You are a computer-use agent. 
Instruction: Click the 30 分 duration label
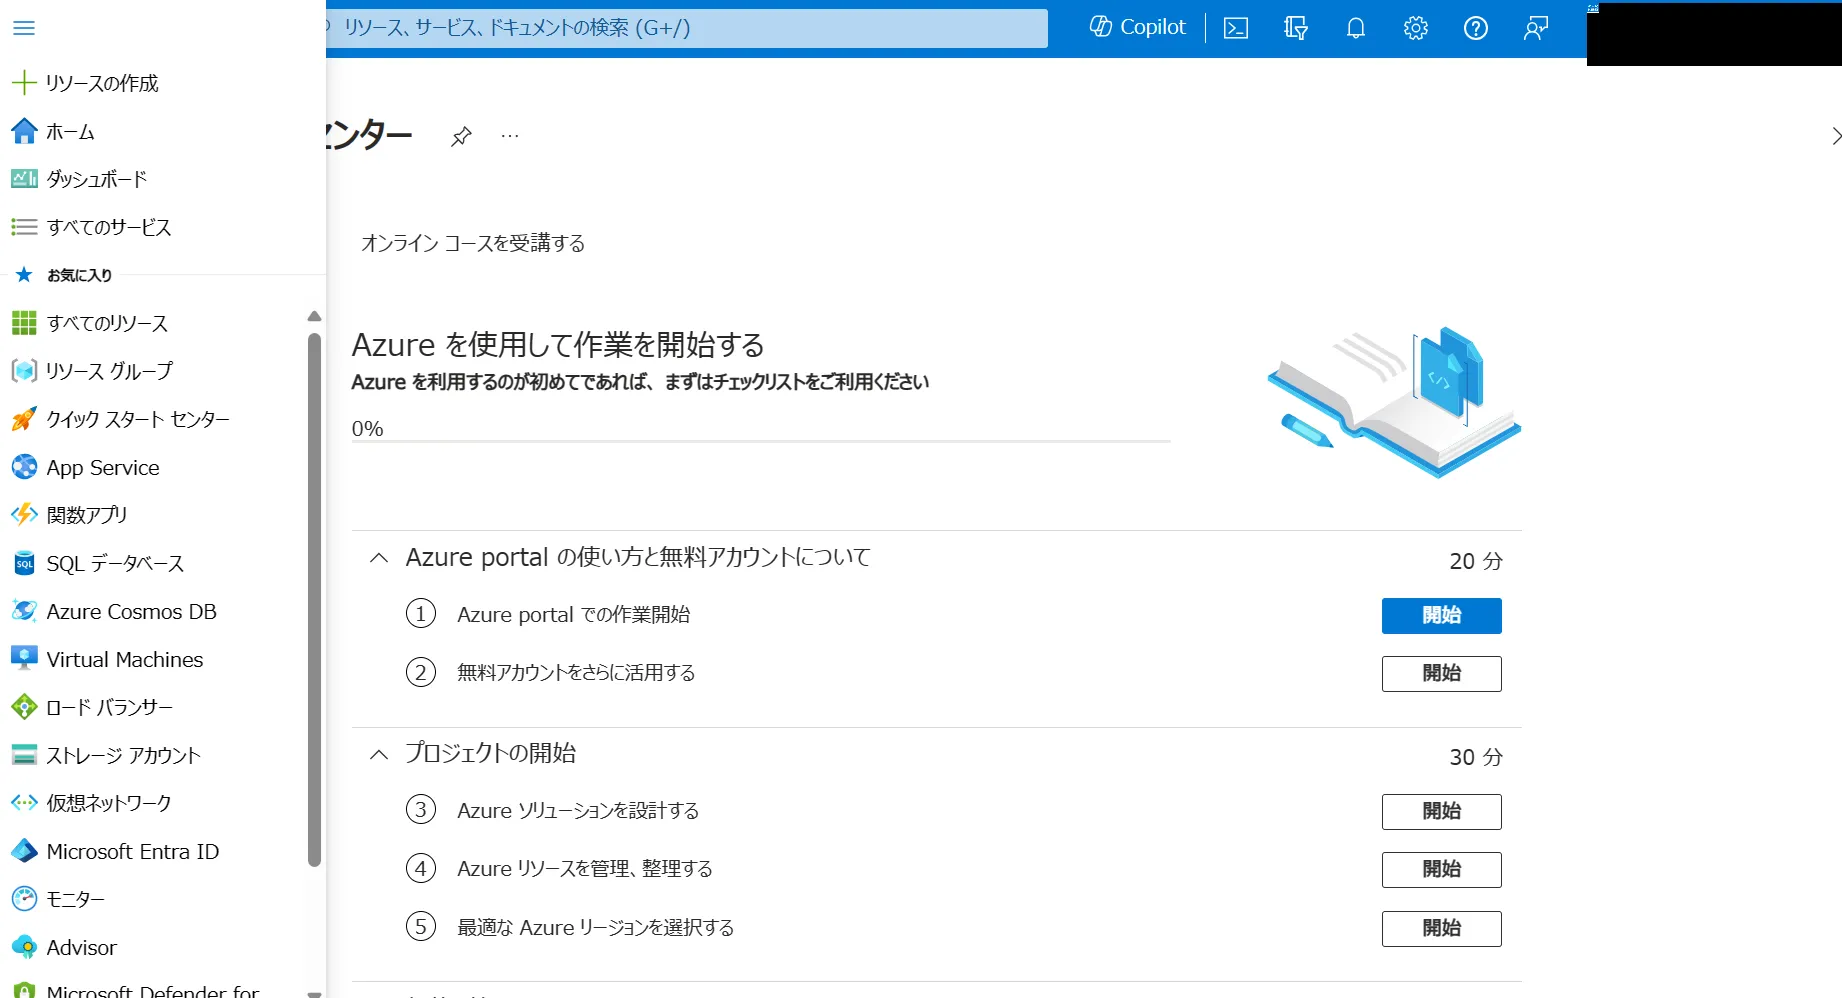pyautogui.click(x=1476, y=757)
